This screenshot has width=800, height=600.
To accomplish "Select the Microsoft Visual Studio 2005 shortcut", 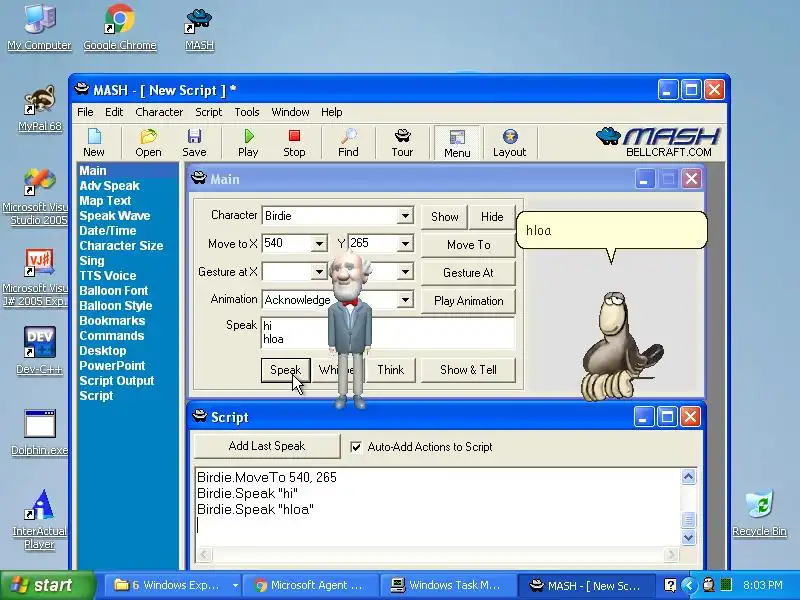I will 36,196.
